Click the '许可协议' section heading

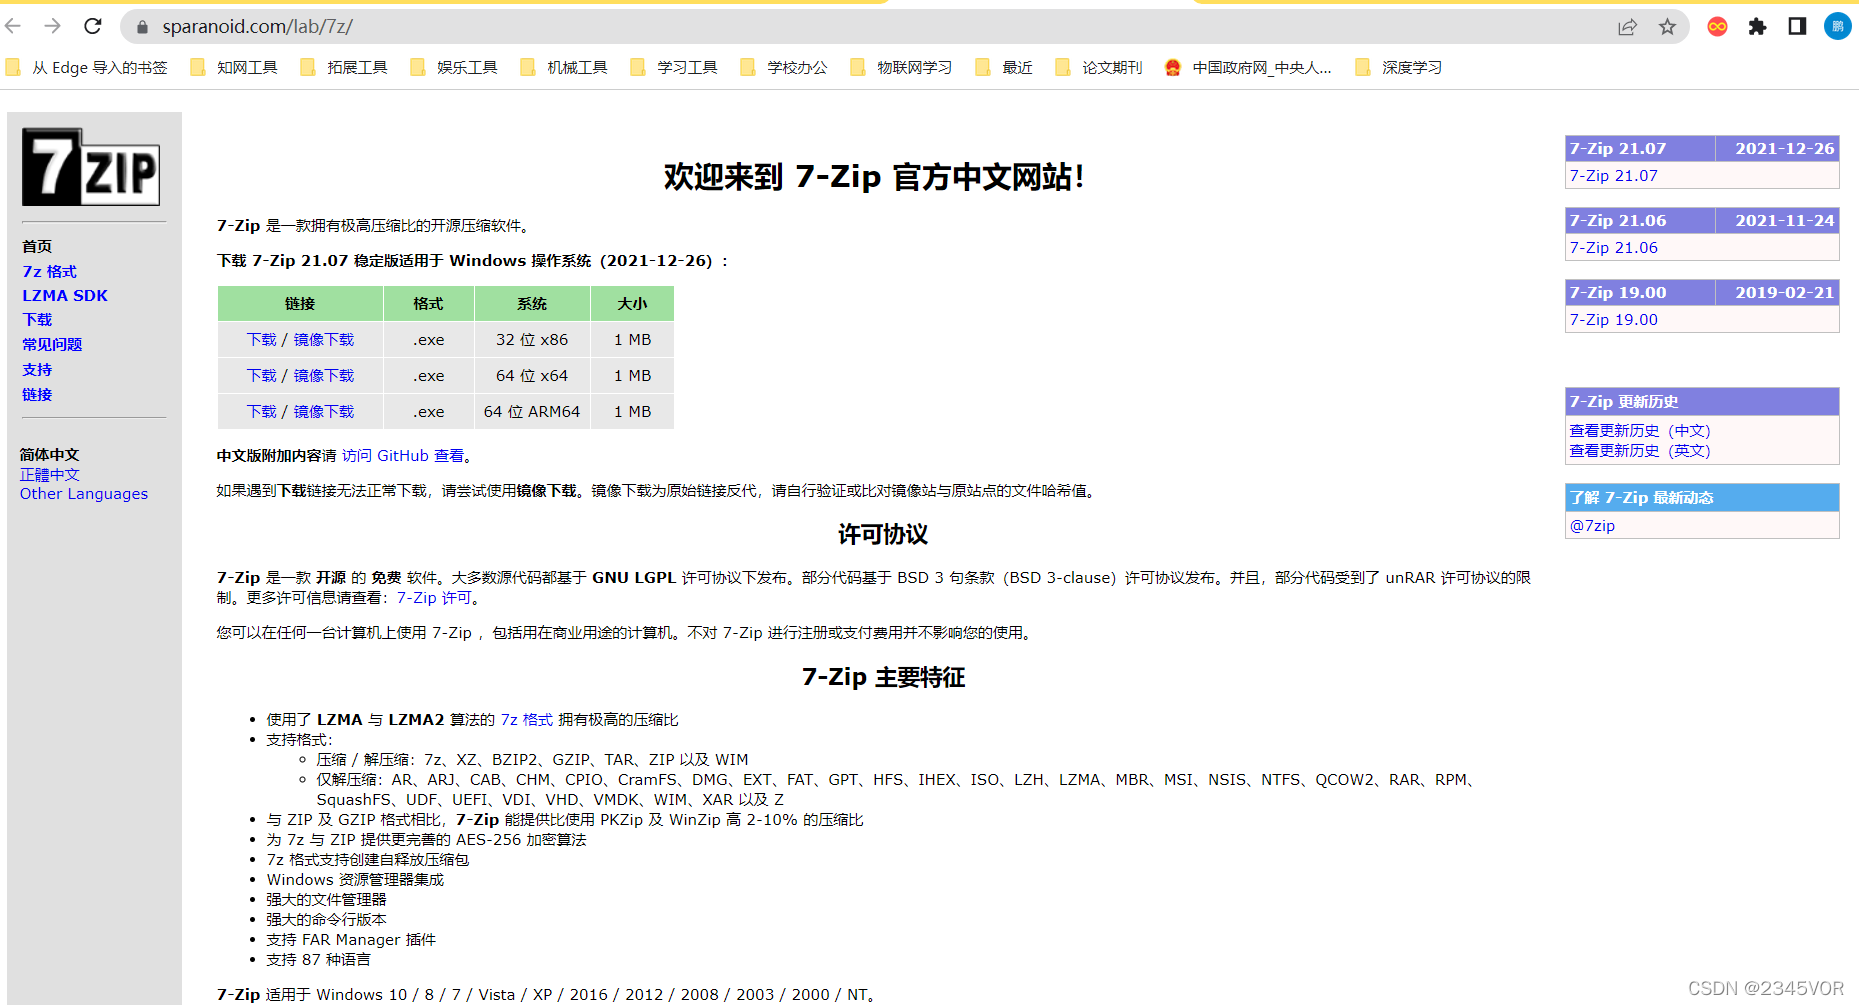click(x=883, y=534)
